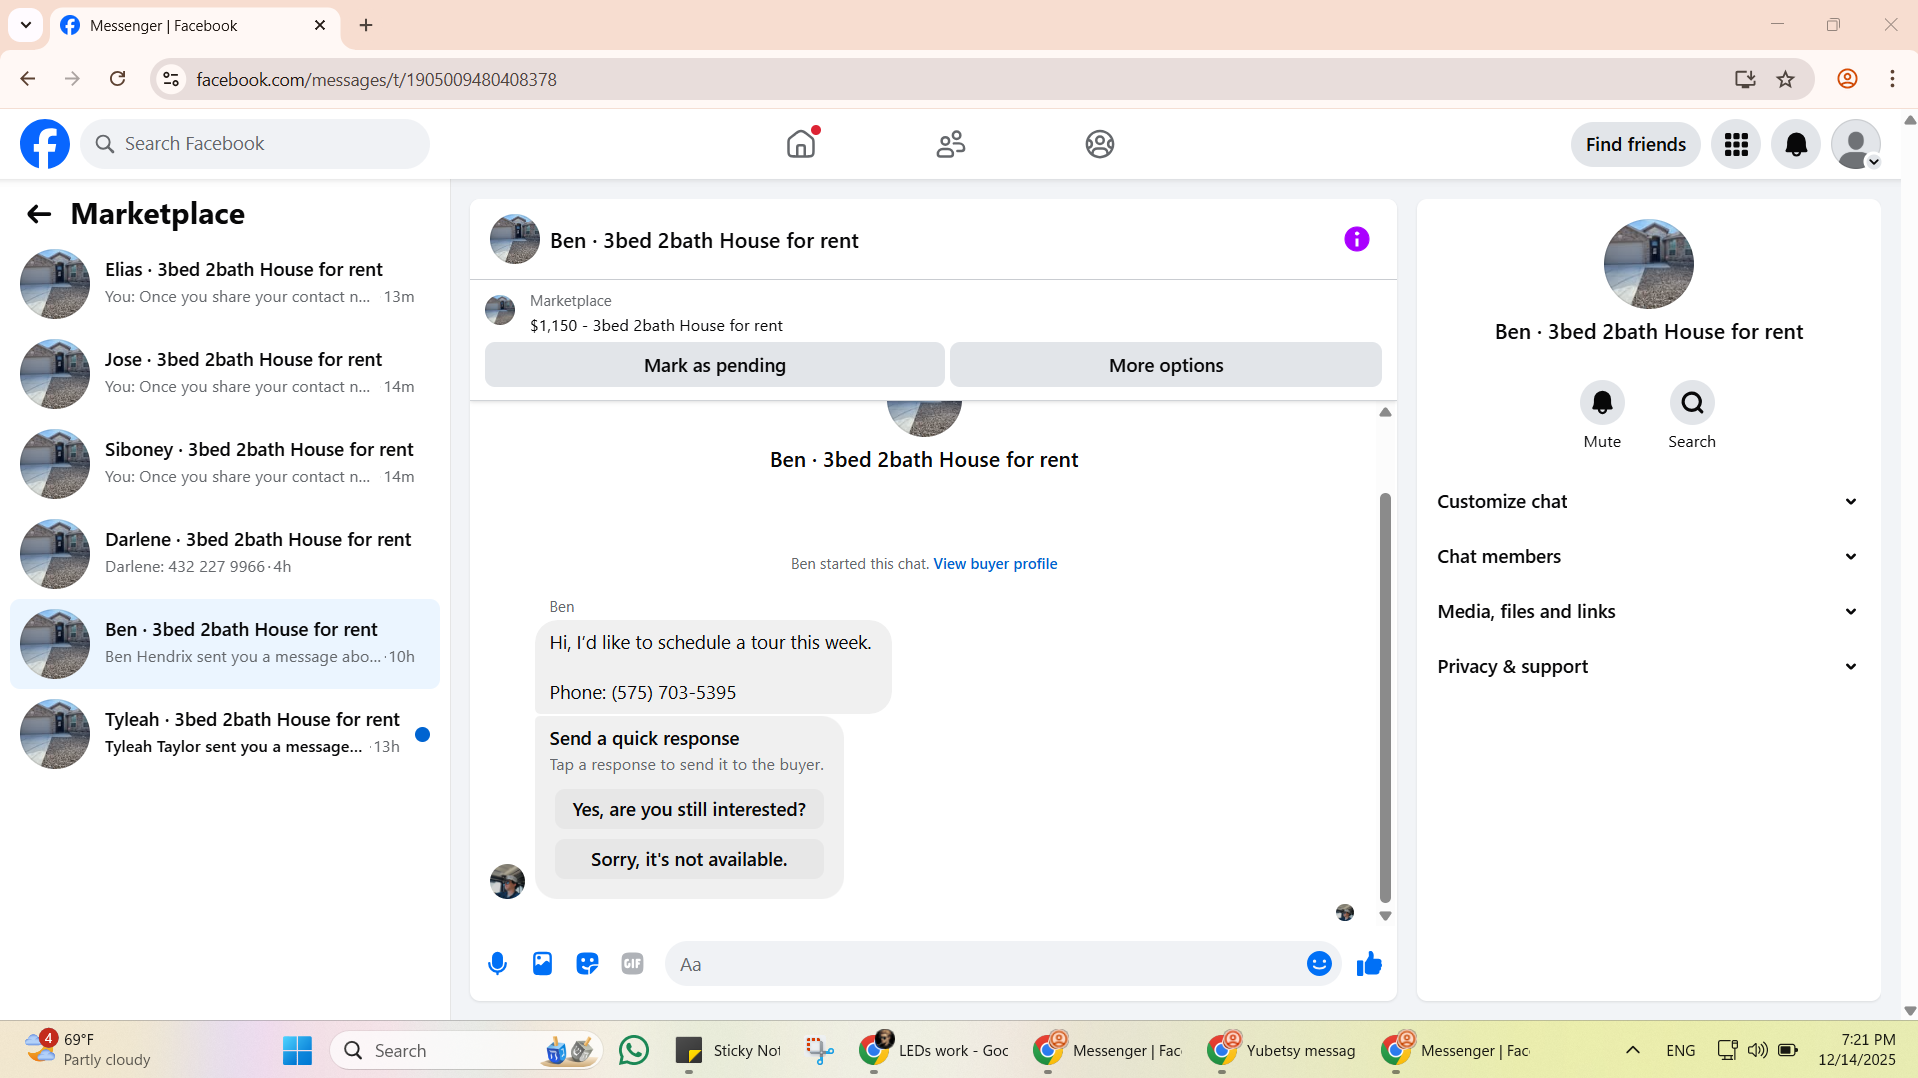Screen dimensions: 1918x1078
Task: Select the Ben conversation in list
Action: 225,644
